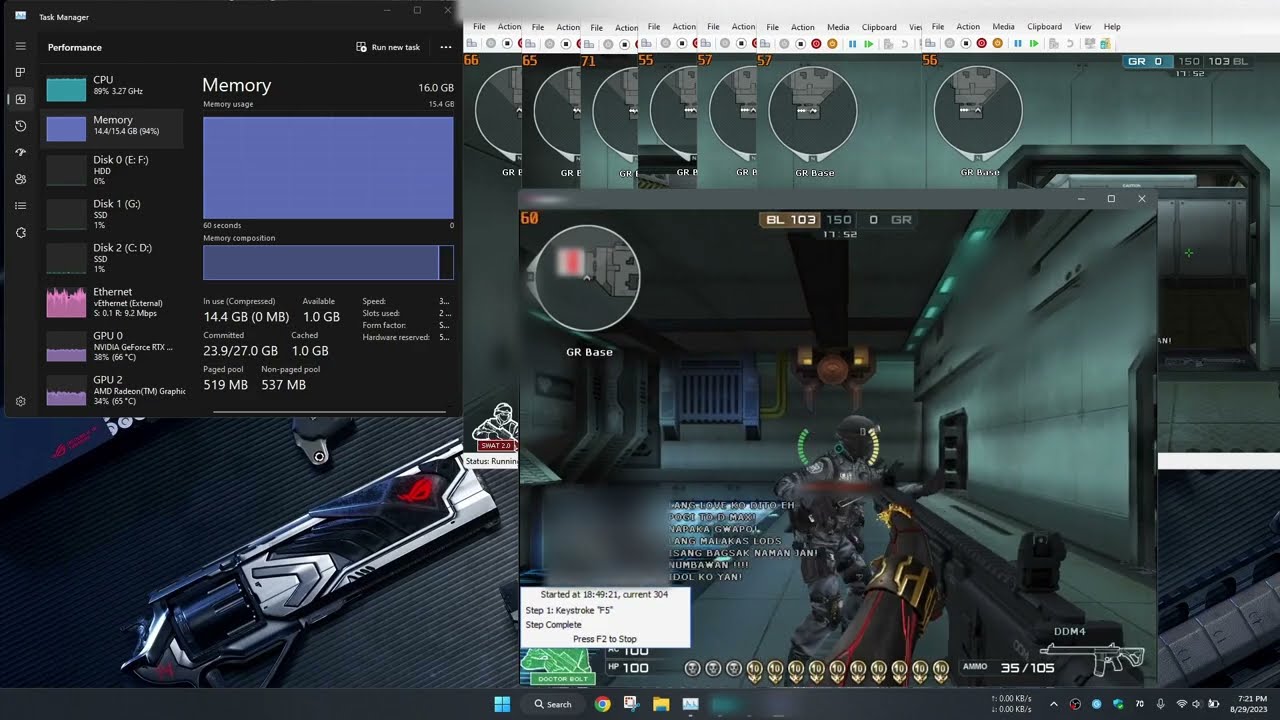Click the microphone tray icon

(x=1160, y=704)
